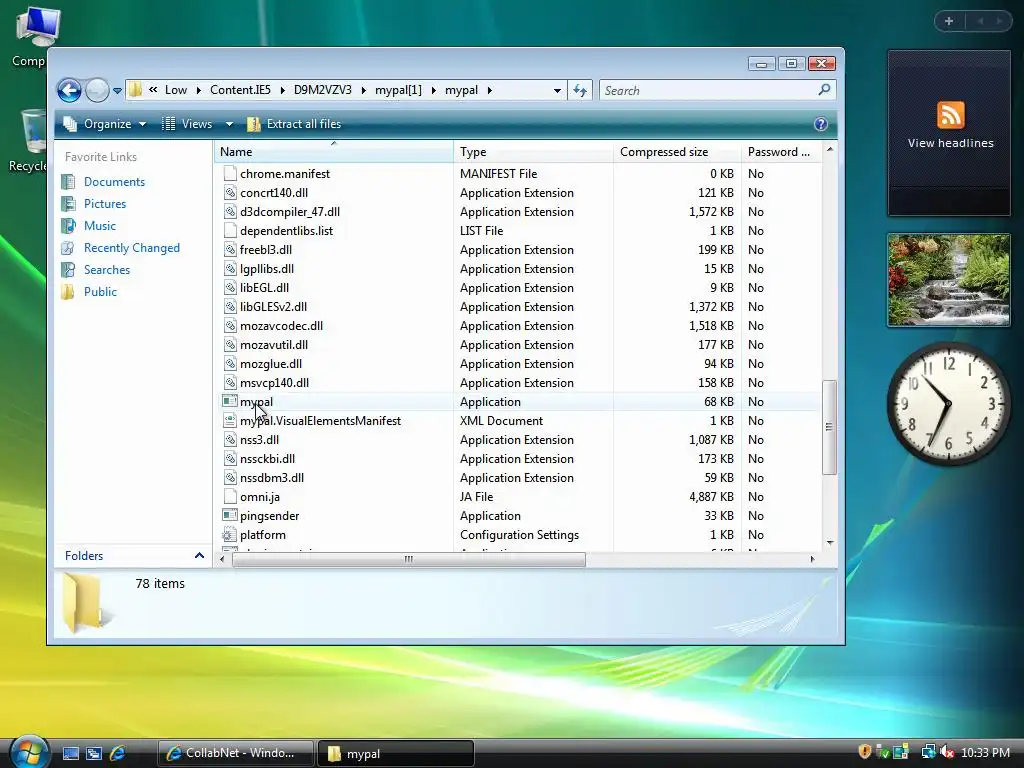Refresh the folder view
This screenshot has height=768, width=1024.
580,90
